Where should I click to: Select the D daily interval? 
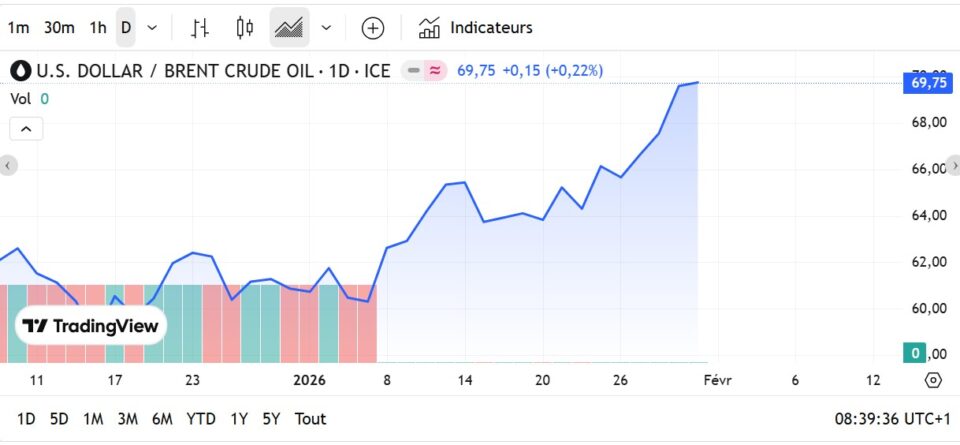[x=126, y=28]
